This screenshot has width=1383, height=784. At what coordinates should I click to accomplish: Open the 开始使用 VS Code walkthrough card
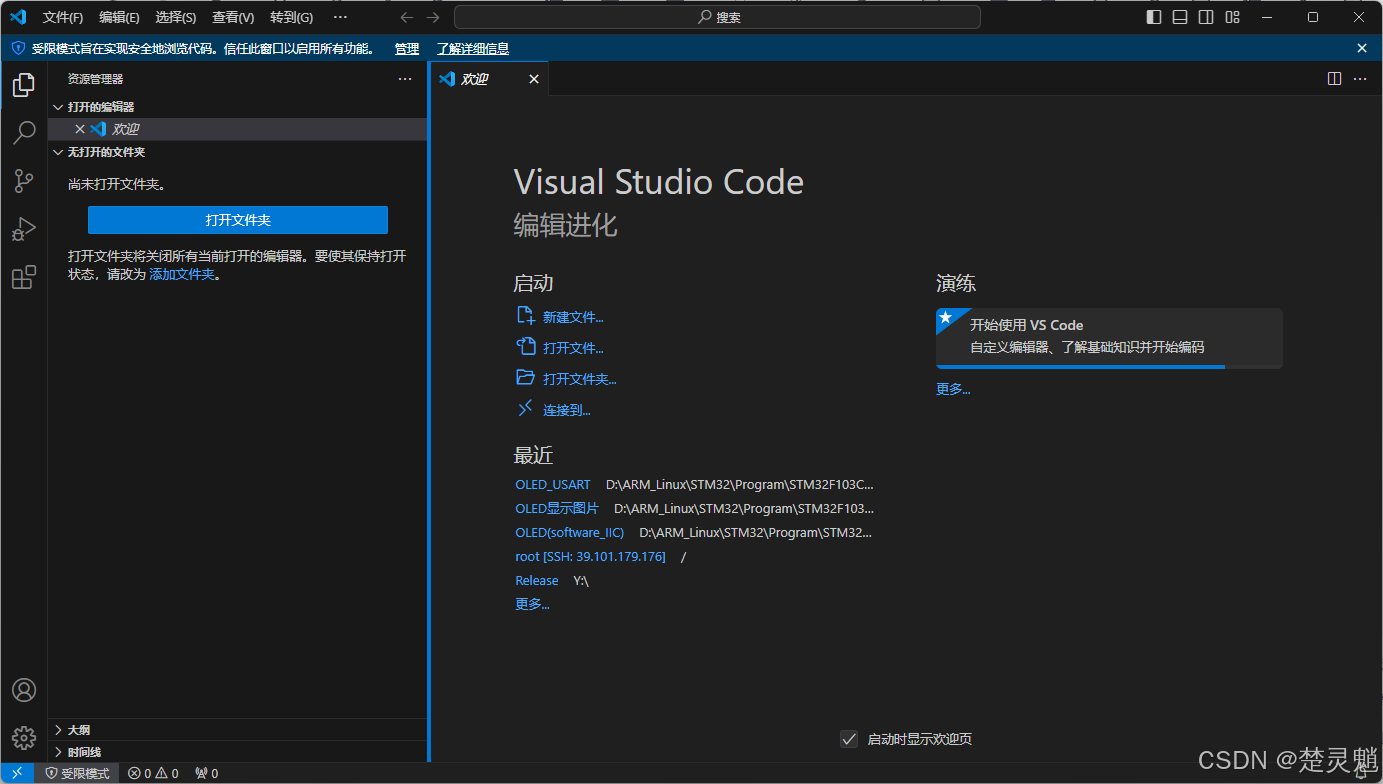point(1109,338)
